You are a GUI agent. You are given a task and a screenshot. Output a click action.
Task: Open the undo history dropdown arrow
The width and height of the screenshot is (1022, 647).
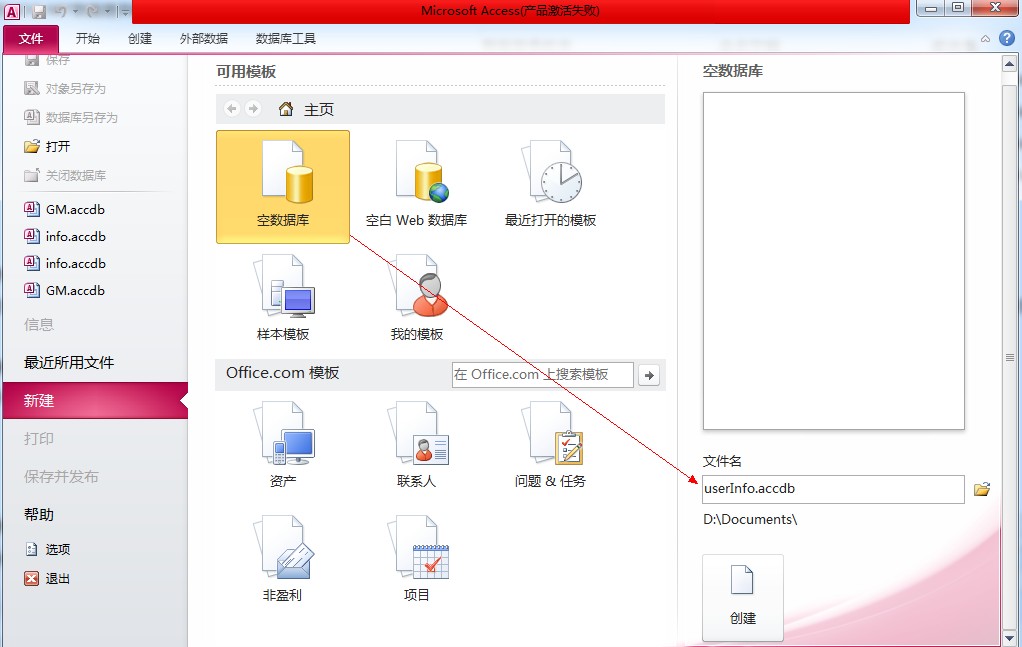76,11
